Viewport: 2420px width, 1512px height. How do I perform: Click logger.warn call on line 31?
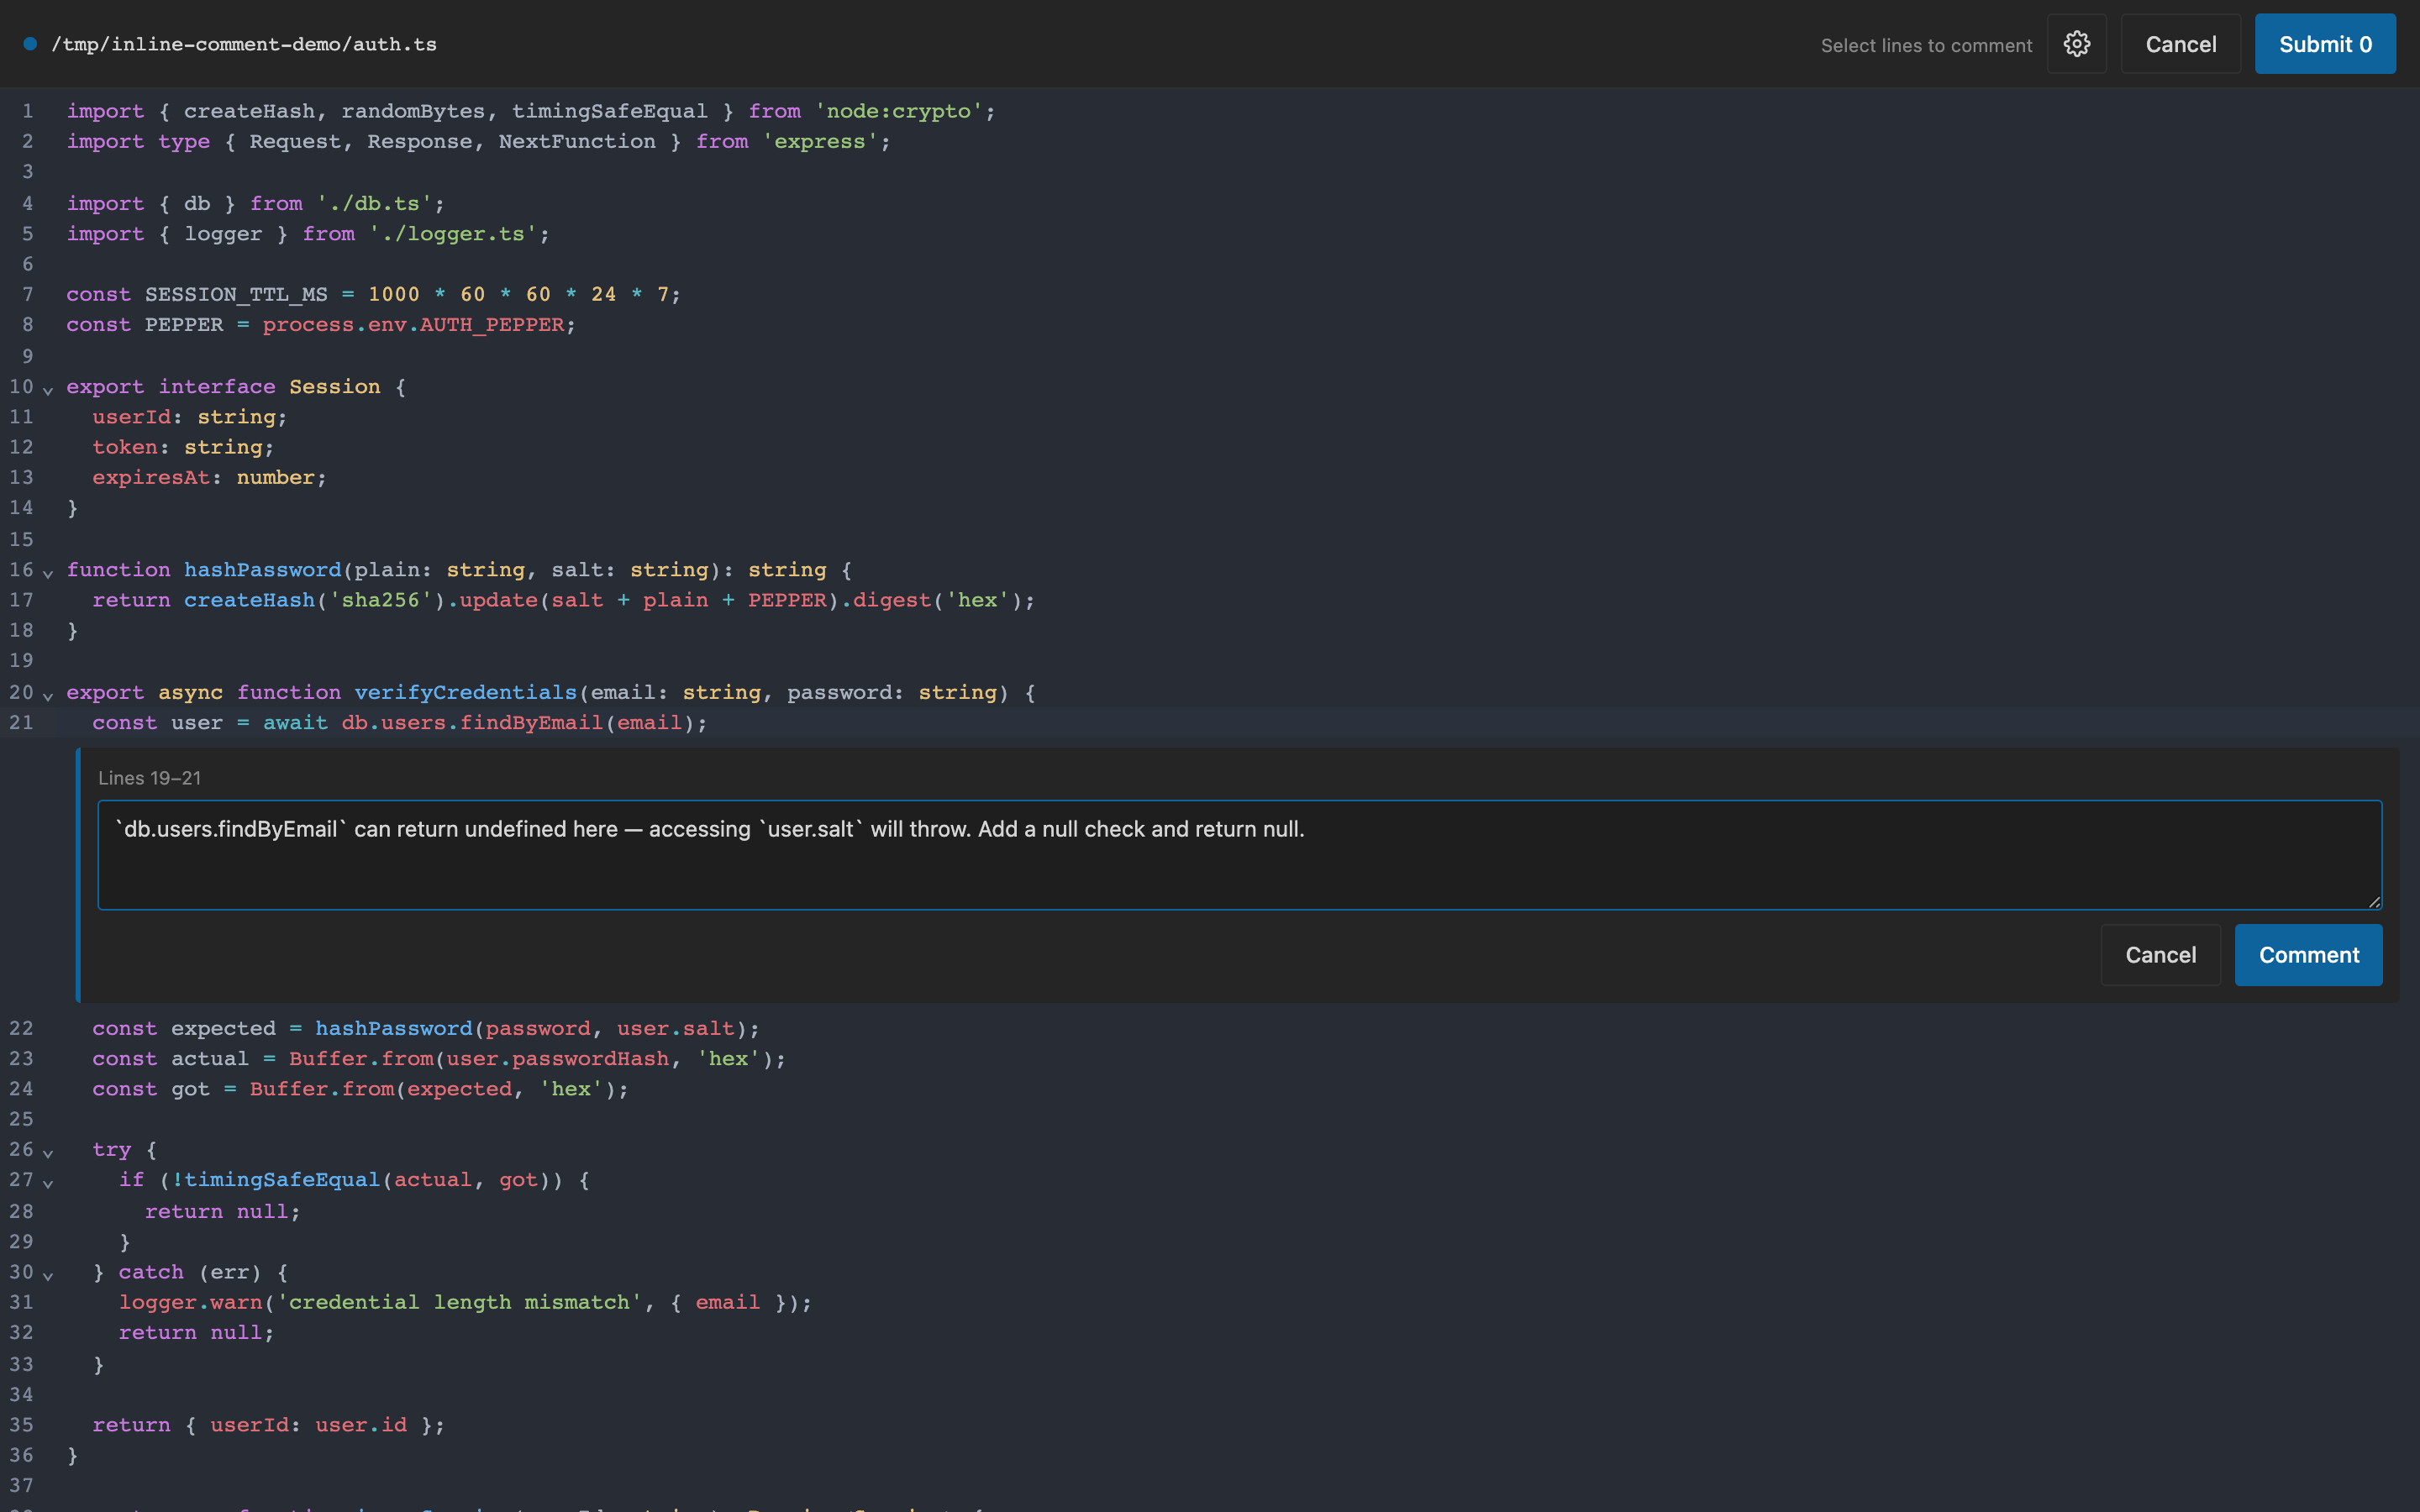click(190, 1302)
